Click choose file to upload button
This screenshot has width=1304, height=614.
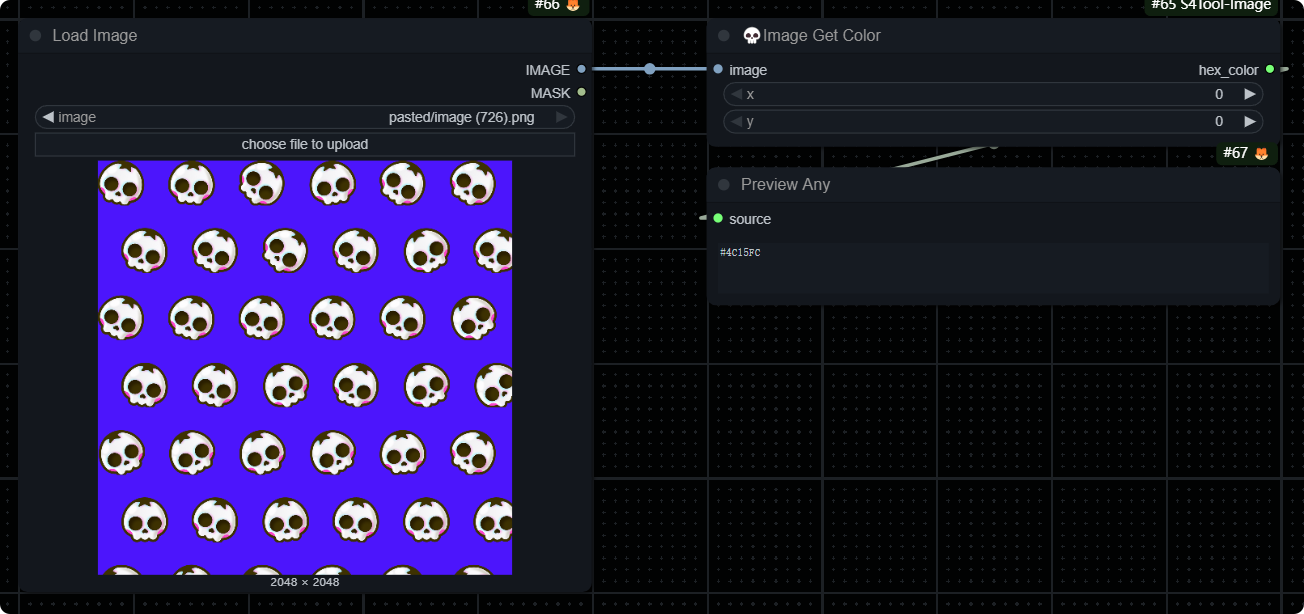305,145
